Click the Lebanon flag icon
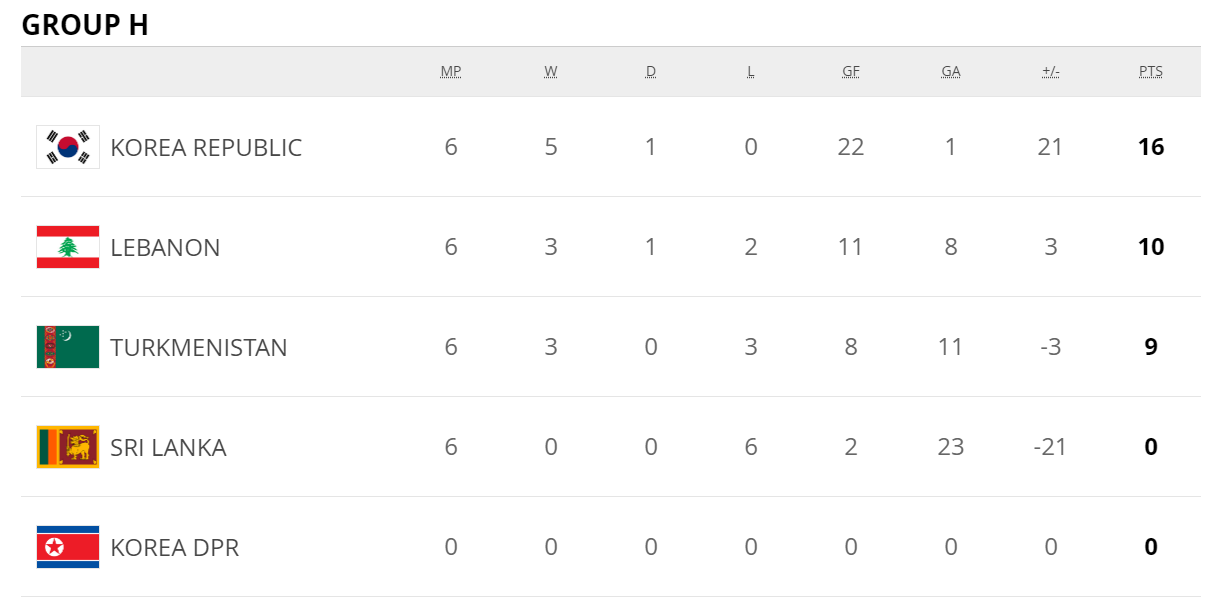Viewport: 1209px width, 615px height. click(68, 247)
